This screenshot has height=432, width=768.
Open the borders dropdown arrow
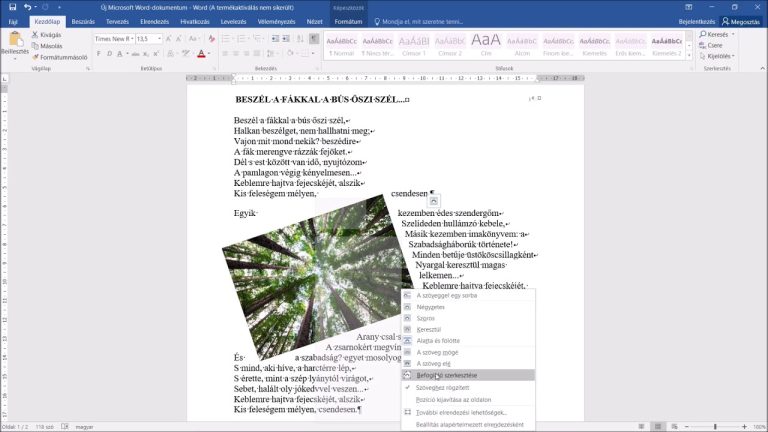[313, 53]
